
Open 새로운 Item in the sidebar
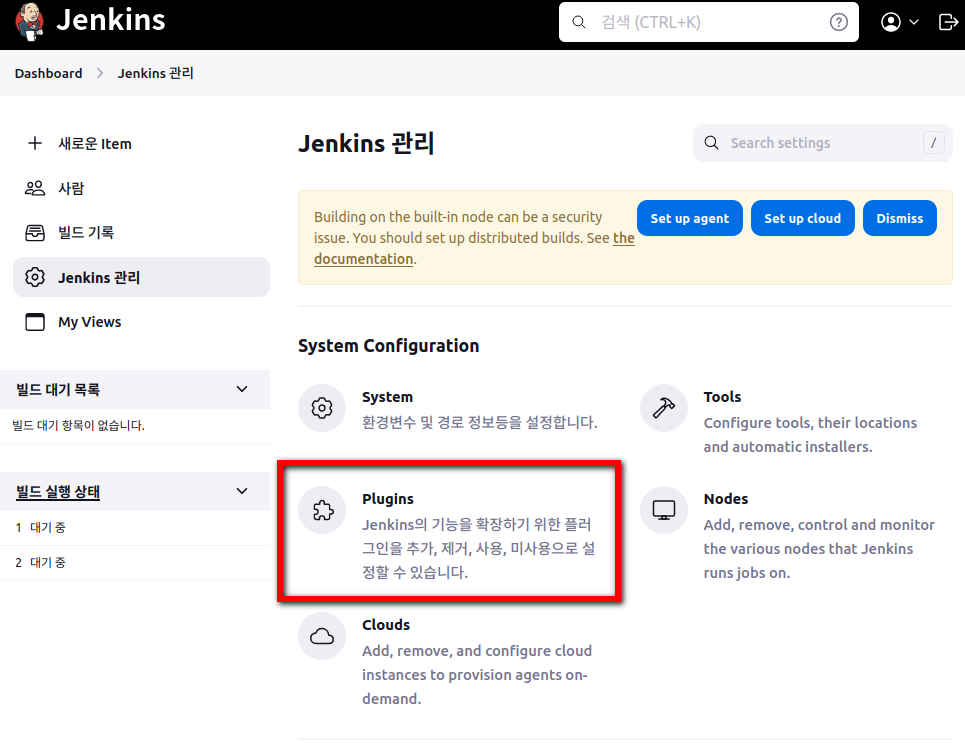141,143
